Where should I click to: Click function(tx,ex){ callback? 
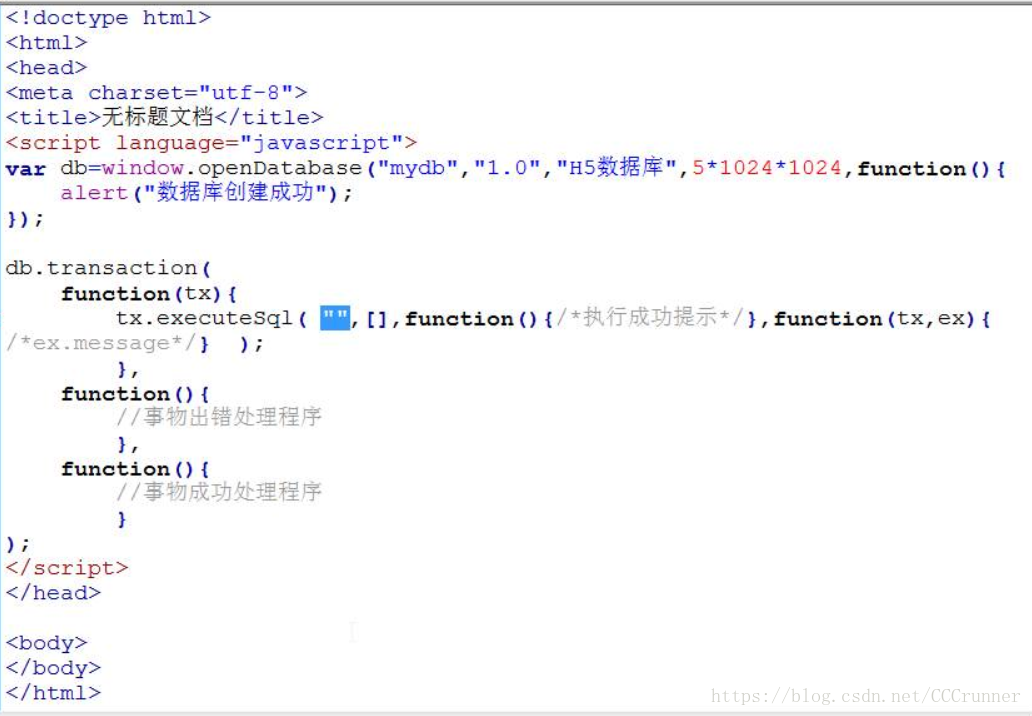pyautogui.click(x=882, y=319)
